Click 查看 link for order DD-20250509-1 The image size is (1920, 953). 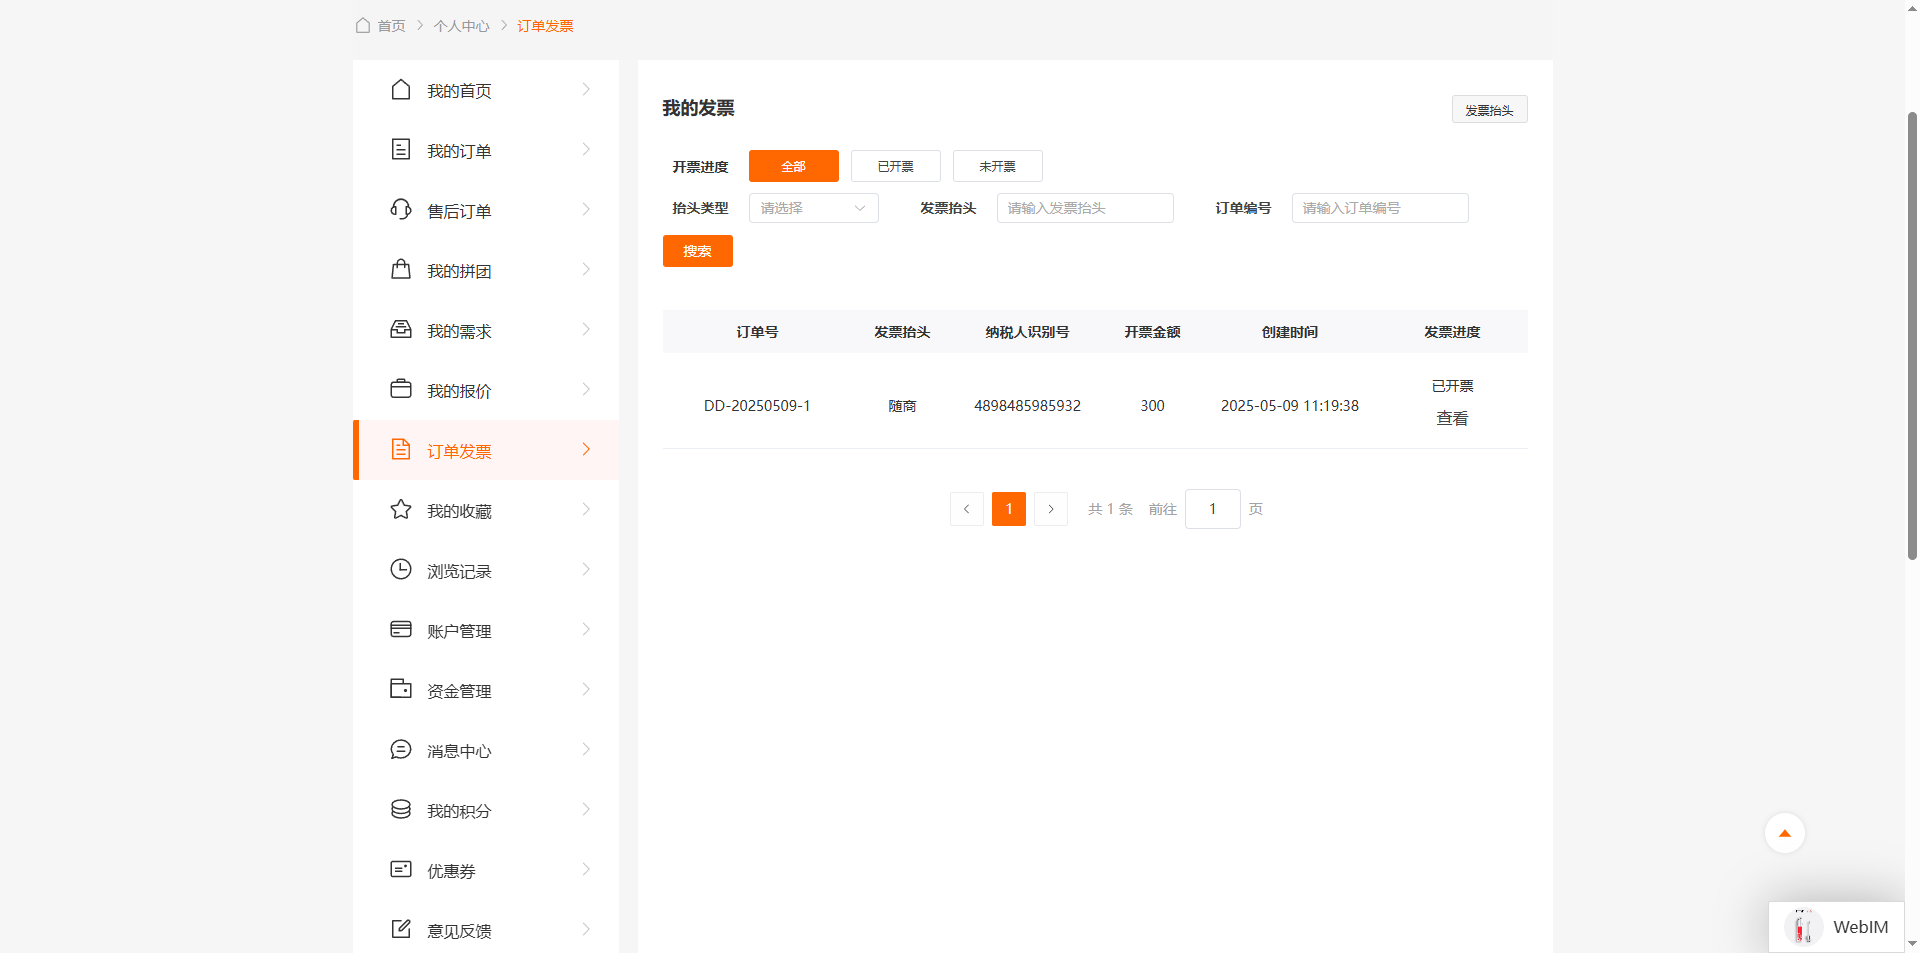[1451, 419]
